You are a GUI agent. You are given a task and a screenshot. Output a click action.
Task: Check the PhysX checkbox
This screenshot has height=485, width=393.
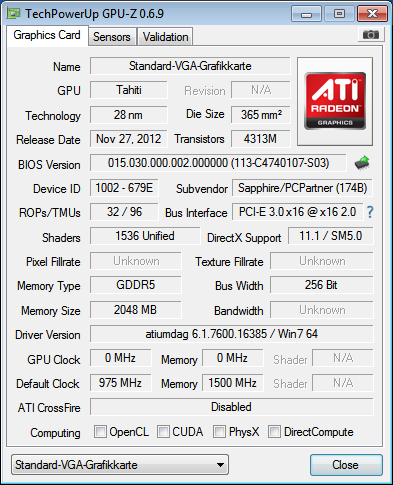coord(219,431)
